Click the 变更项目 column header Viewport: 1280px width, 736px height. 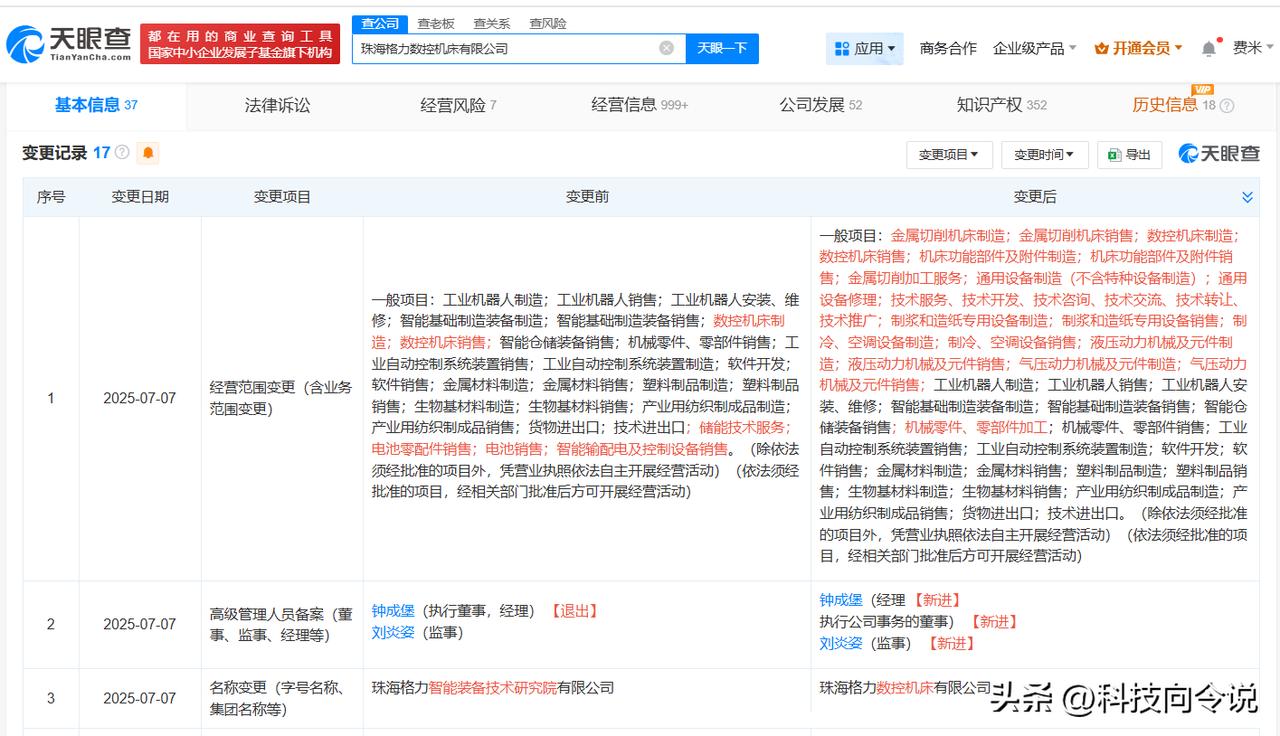(282, 197)
